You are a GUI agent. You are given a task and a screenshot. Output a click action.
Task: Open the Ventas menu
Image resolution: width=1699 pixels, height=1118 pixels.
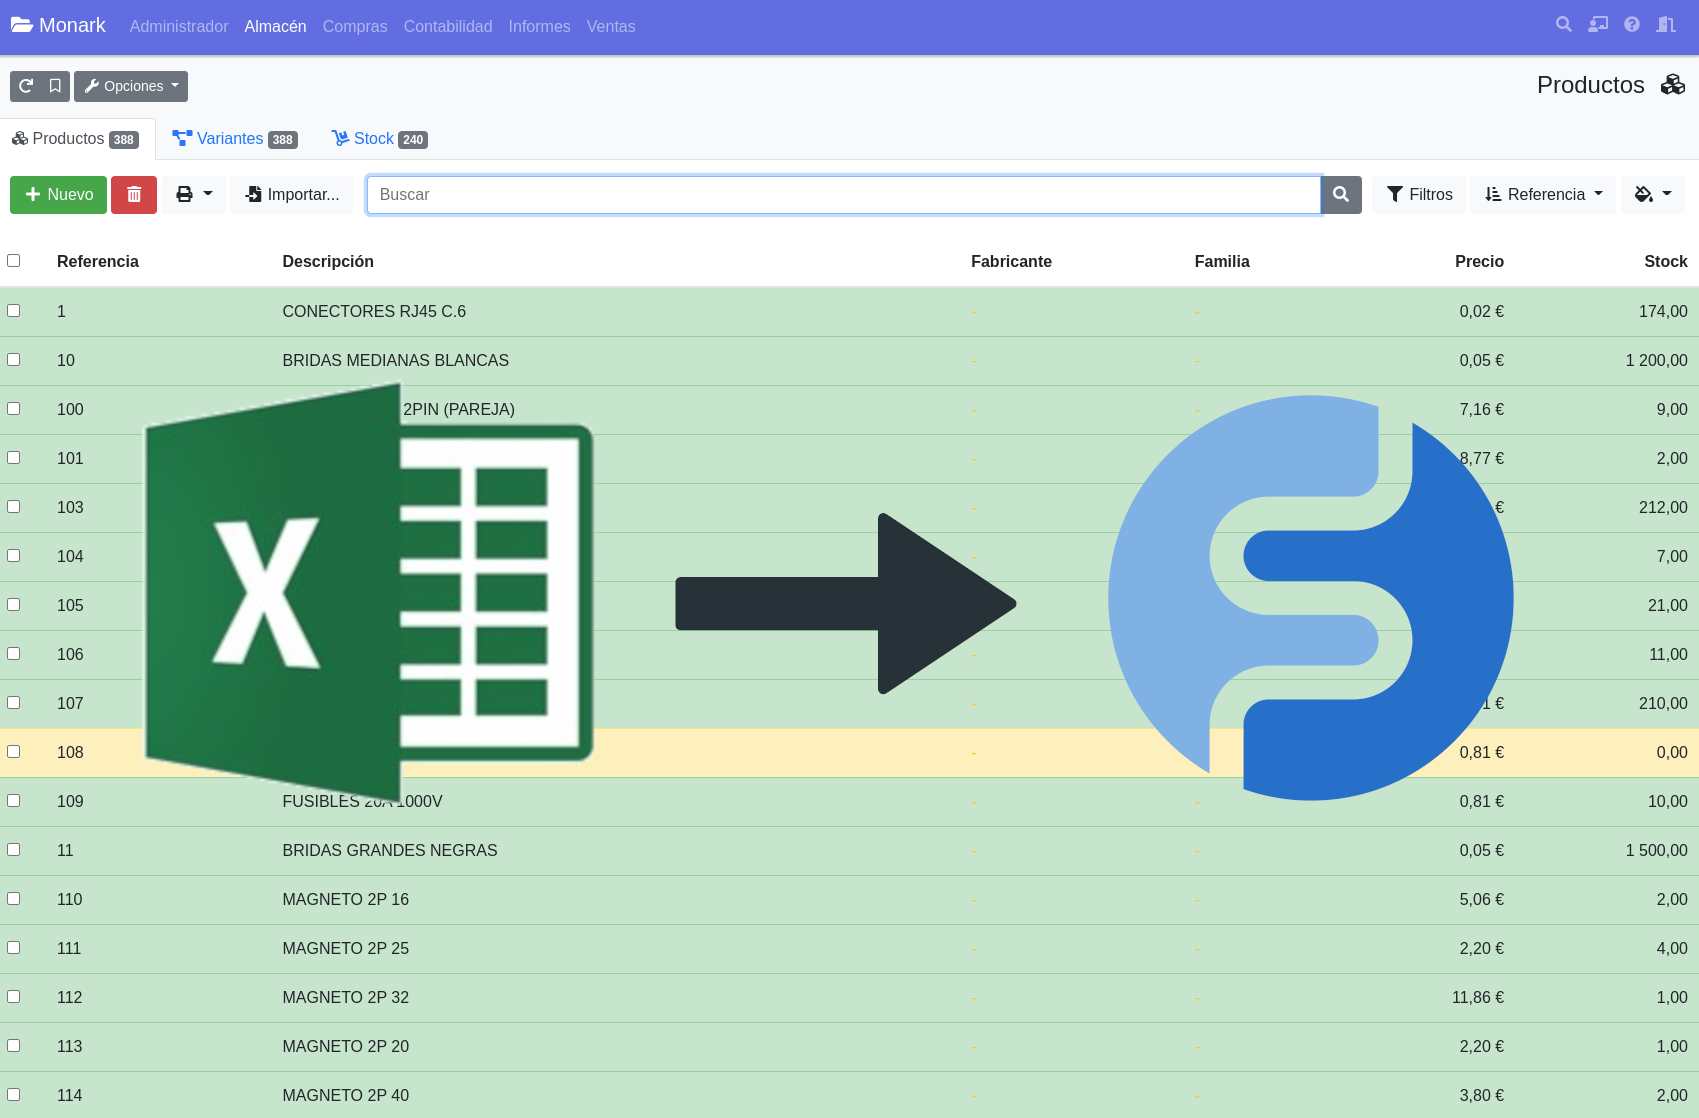611,26
